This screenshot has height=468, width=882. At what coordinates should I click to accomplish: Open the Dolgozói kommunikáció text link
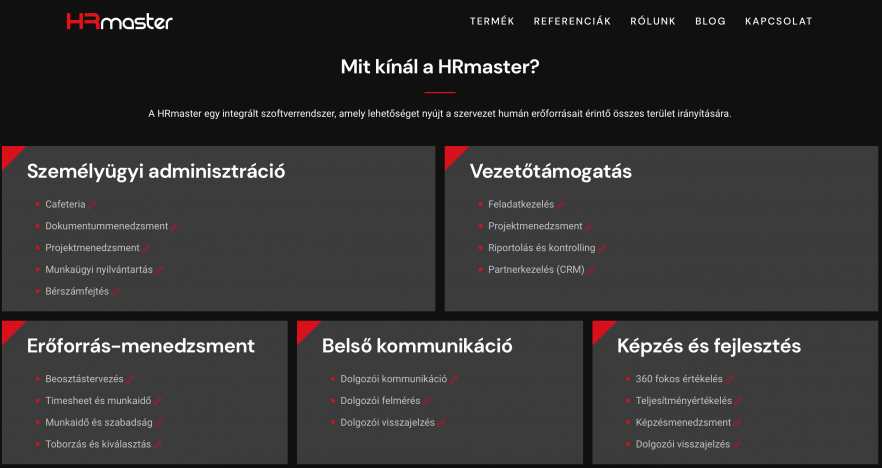[x=394, y=379]
